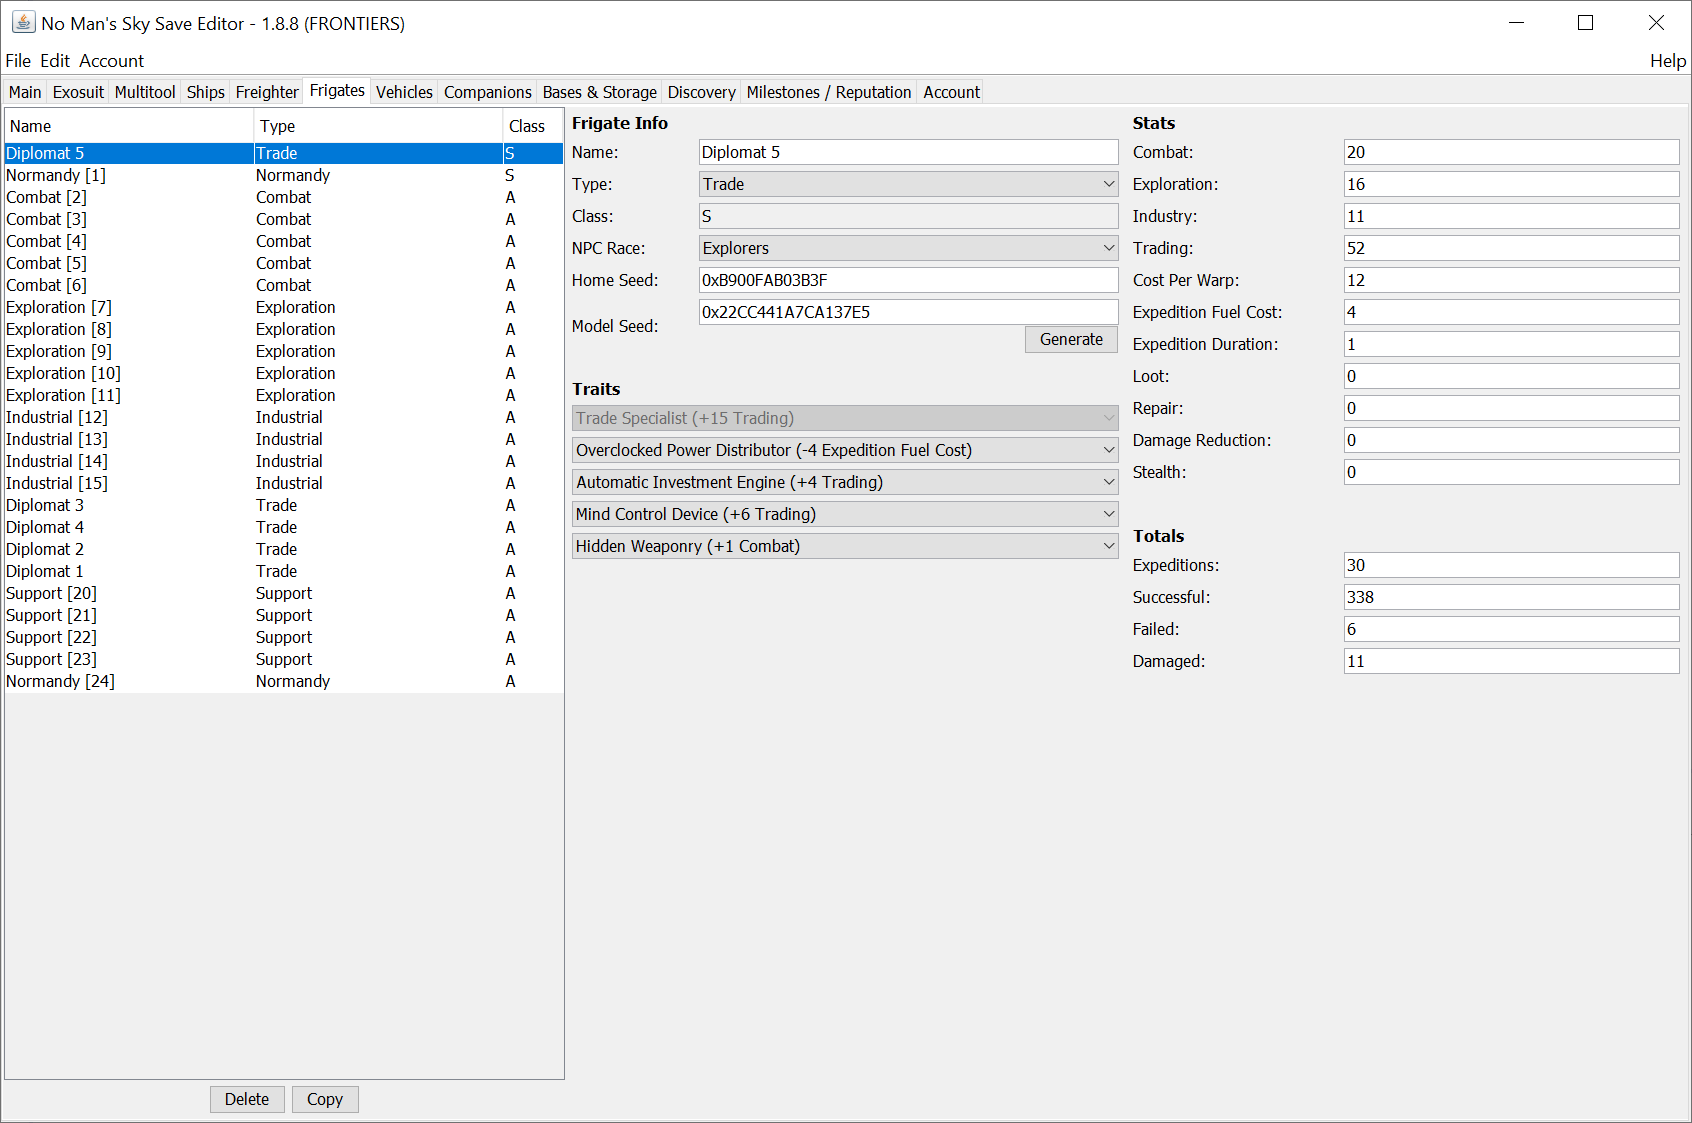Open the Mind Control Device trait dropdown
This screenshot has height=1123, width=1692.
pyautogui.click(x=845, y=514)
